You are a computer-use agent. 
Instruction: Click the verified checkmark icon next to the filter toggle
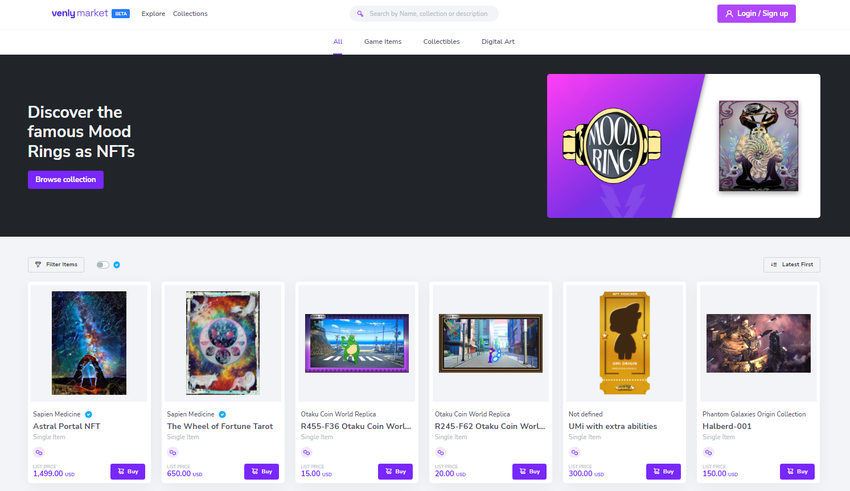click(x=117, y=264)
